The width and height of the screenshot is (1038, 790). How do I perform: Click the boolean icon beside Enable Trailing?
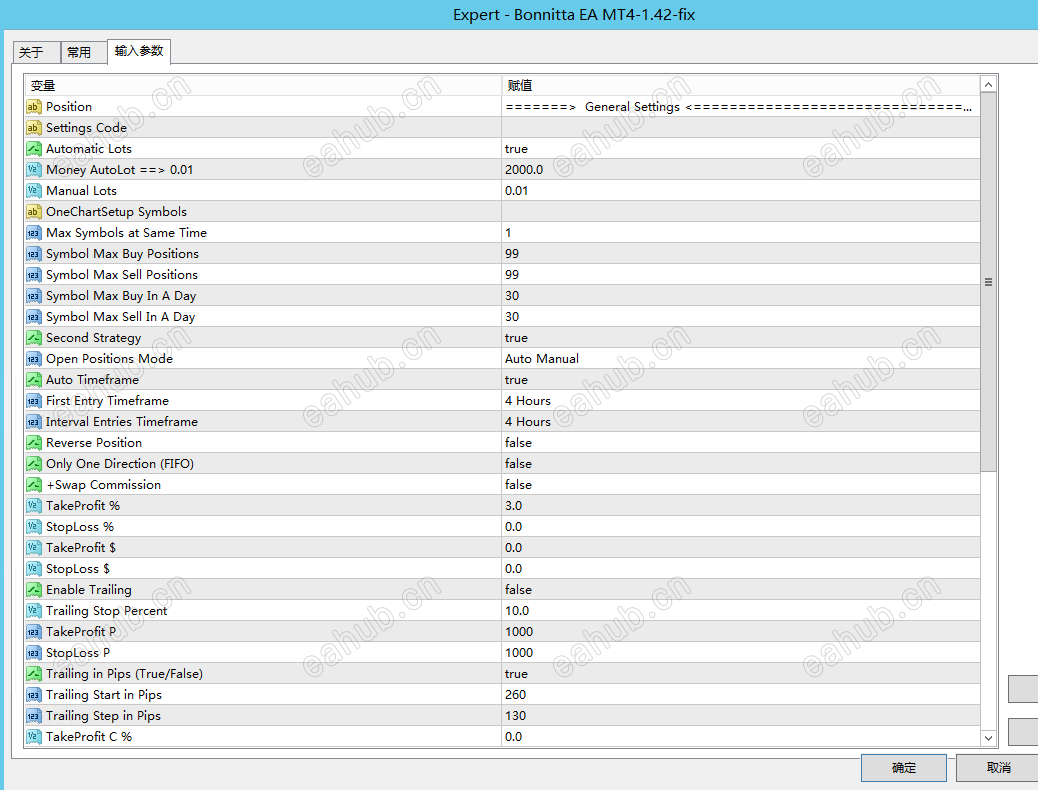coord(33,589)
